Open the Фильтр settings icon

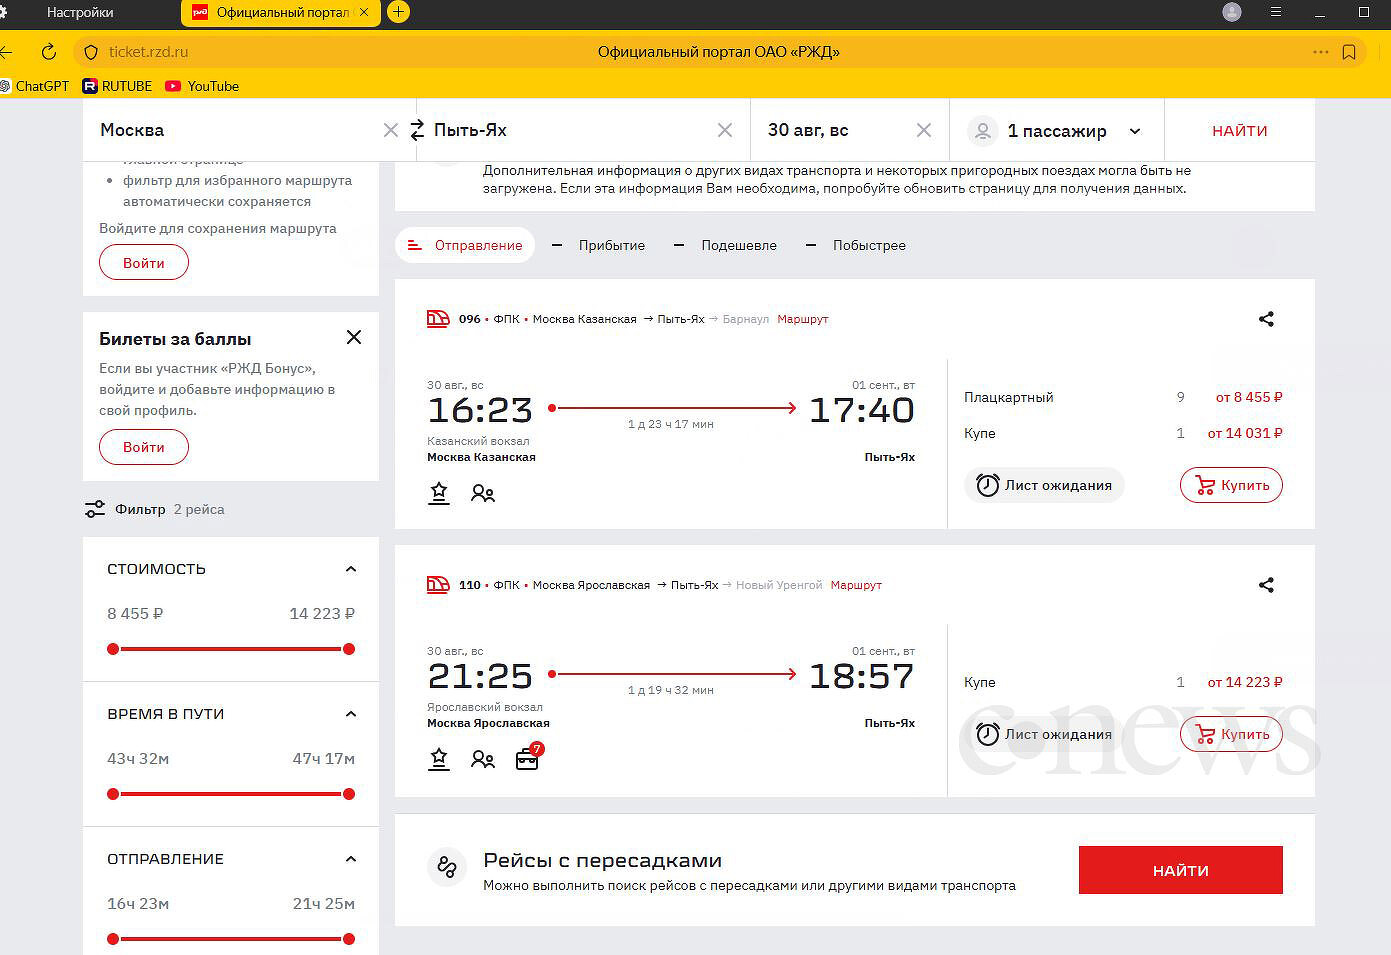point(95,509)
